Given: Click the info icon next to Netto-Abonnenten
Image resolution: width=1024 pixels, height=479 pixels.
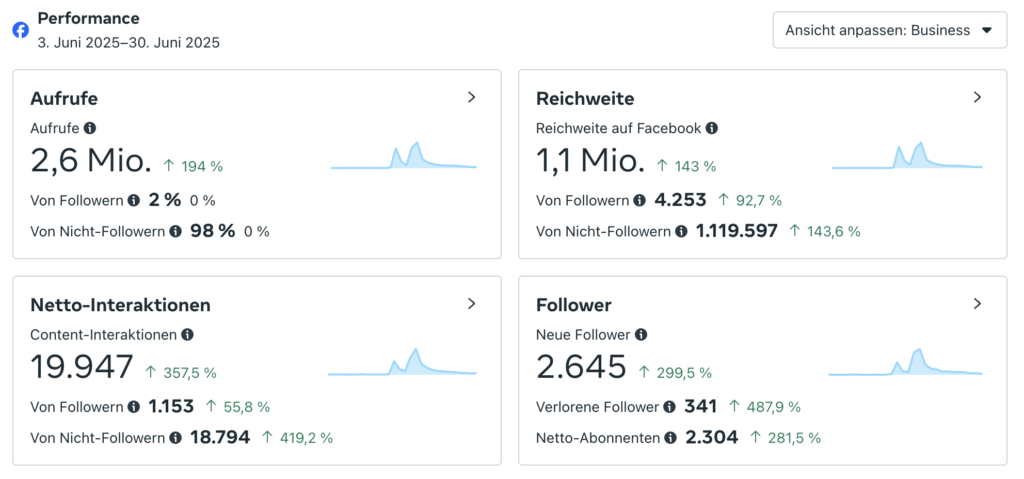Looking at the screenshot, I should 671,437.
